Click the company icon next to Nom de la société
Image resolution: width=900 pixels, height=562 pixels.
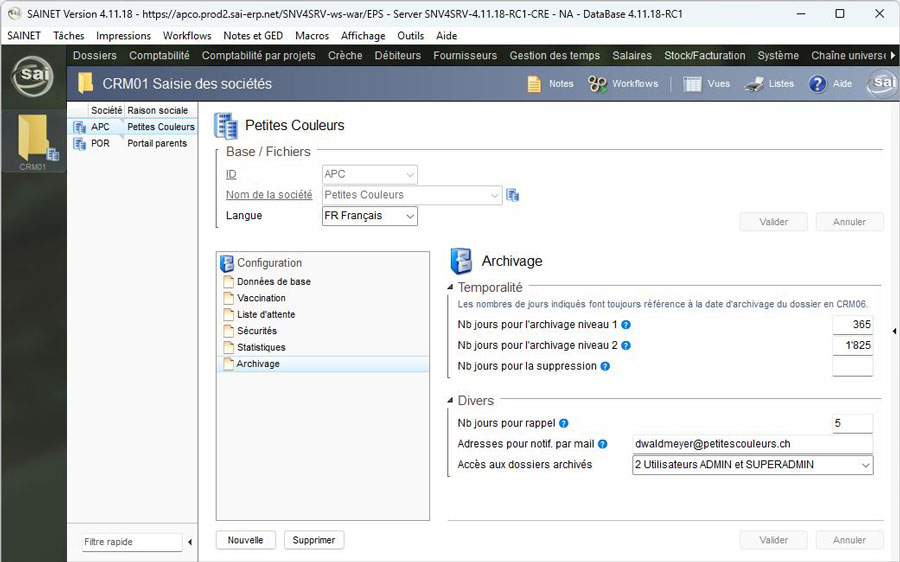[513, 195]
